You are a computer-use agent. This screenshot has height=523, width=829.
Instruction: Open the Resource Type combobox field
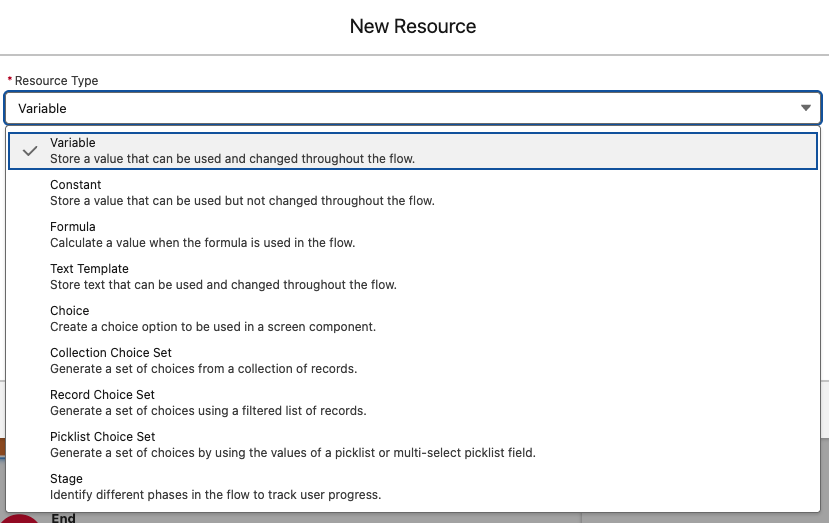pos(400,108)
